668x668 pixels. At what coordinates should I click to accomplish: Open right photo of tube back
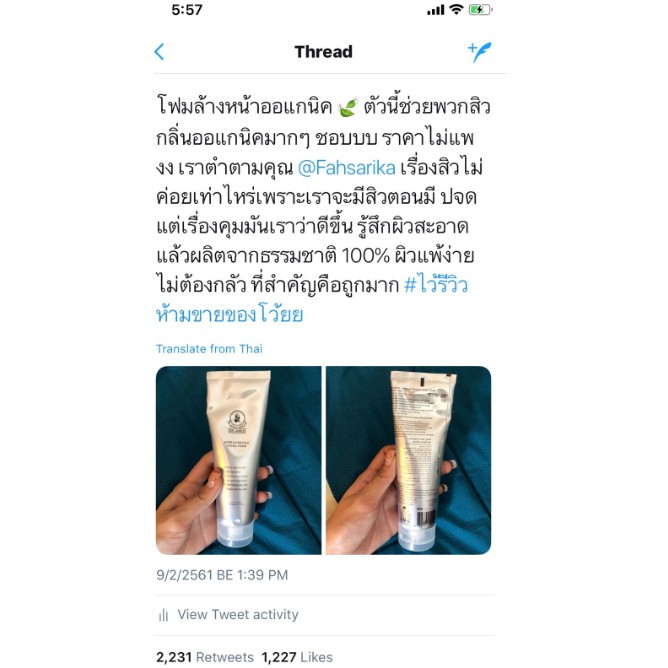coord(409,460)
